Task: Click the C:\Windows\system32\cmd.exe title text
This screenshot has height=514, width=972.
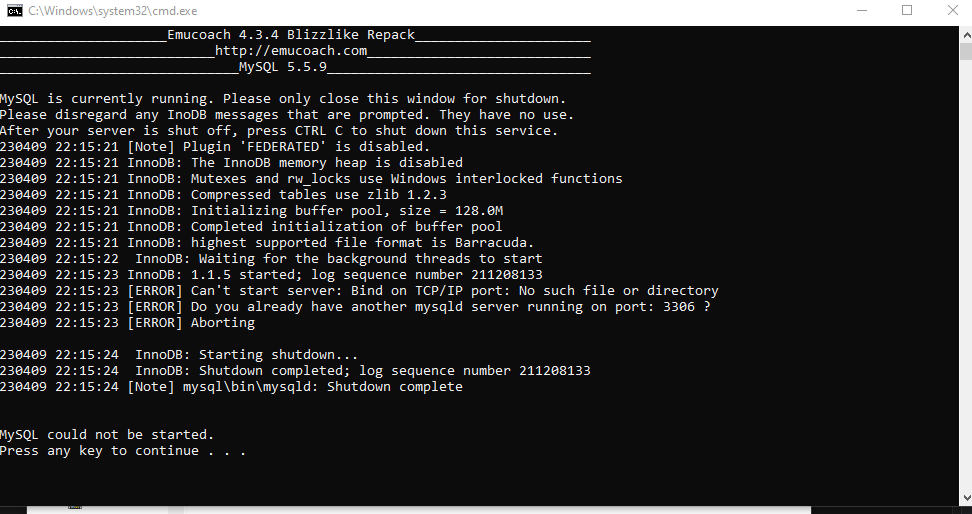Action: click(x=113, y=11)
